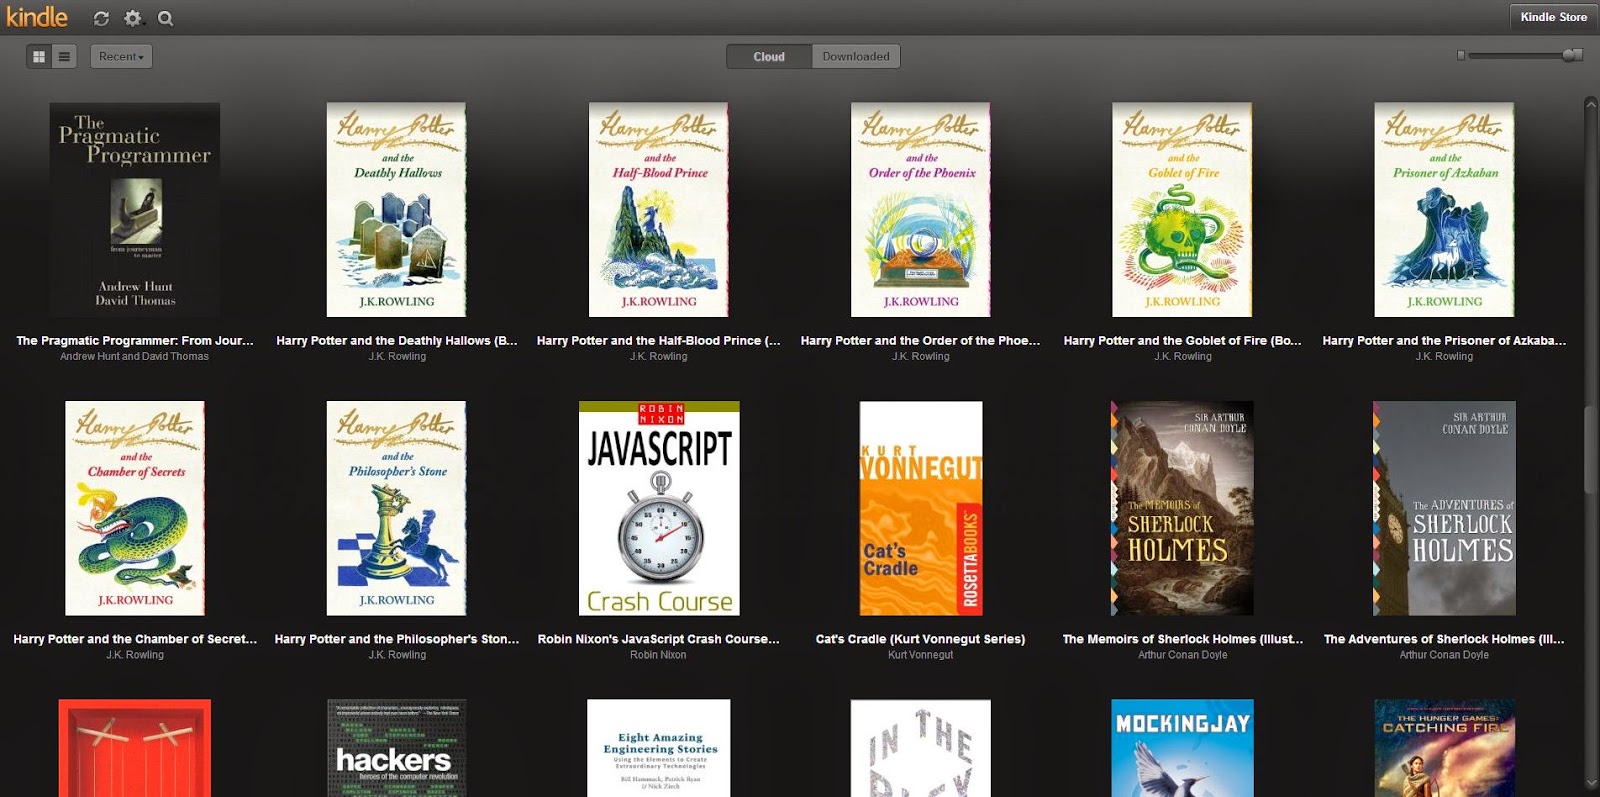
Task: Open the Mockingjay book cover
Action: tap(1183, 748)
